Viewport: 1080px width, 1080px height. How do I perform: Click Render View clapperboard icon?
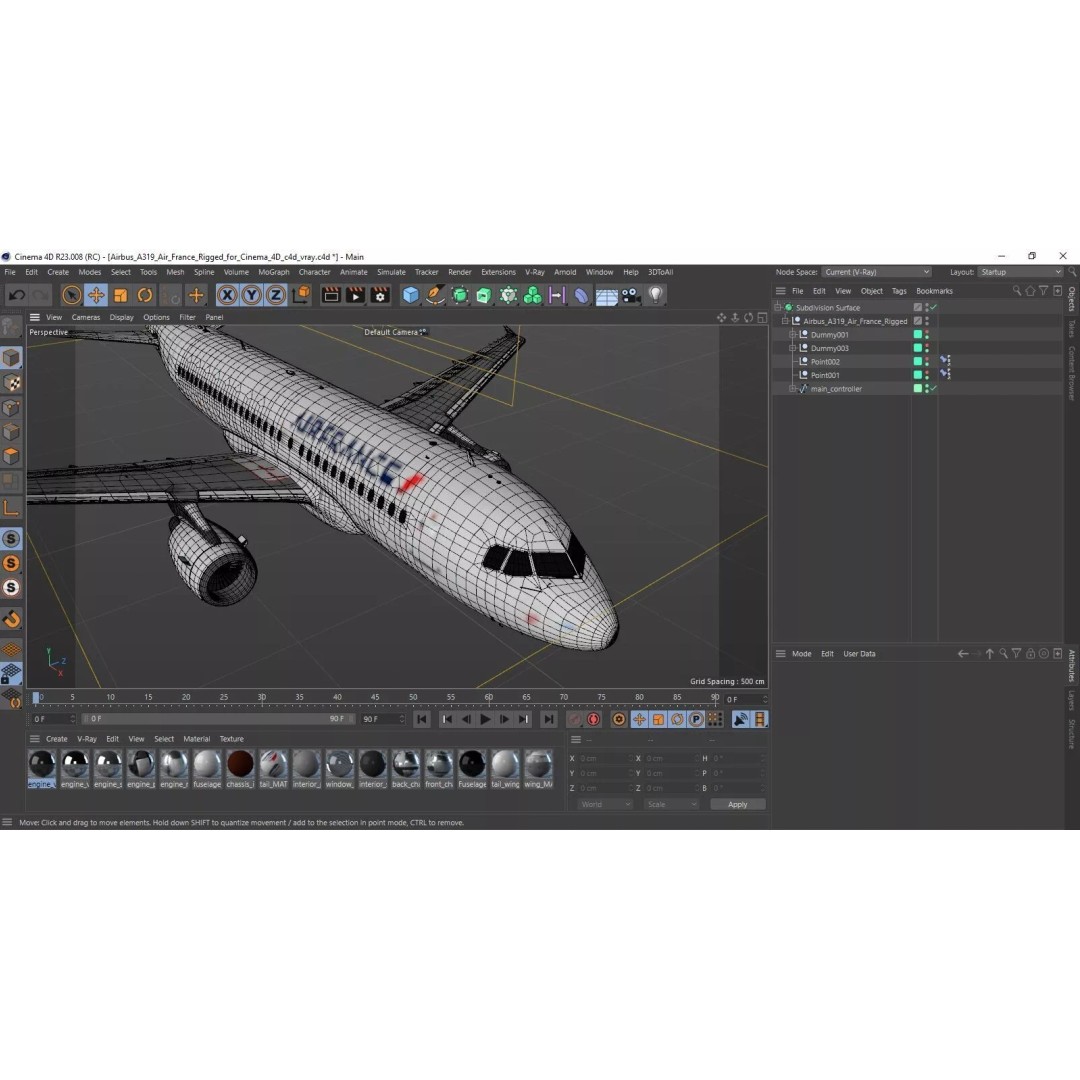click(331, 295)
